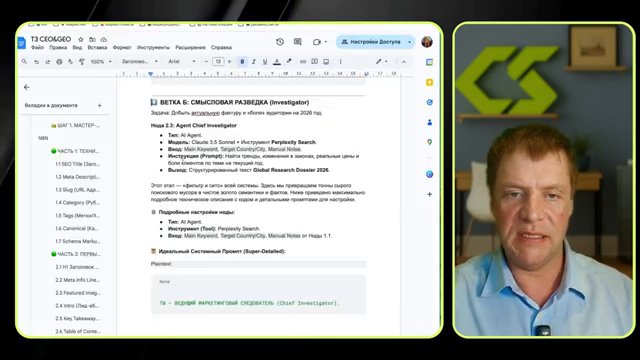The width and height of the screenshot is (640, 360).
Task: Decrease the font size
Action: coord(206,62)
